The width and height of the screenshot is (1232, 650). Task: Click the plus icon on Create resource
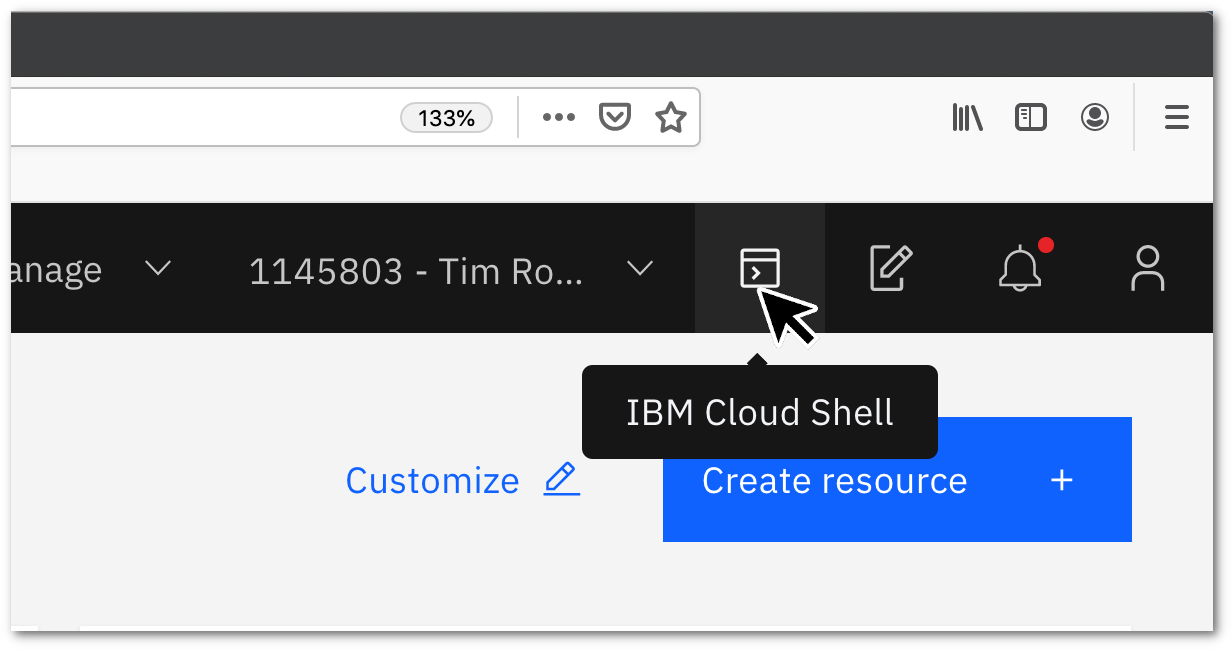coord(1062,480)
